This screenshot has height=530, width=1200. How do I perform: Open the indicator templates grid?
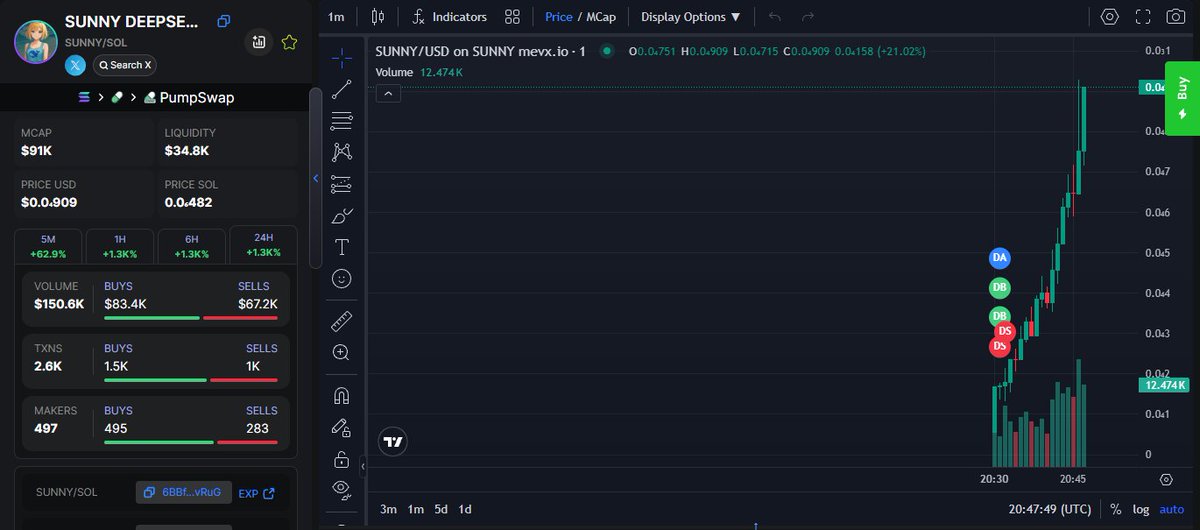point(513,17)
